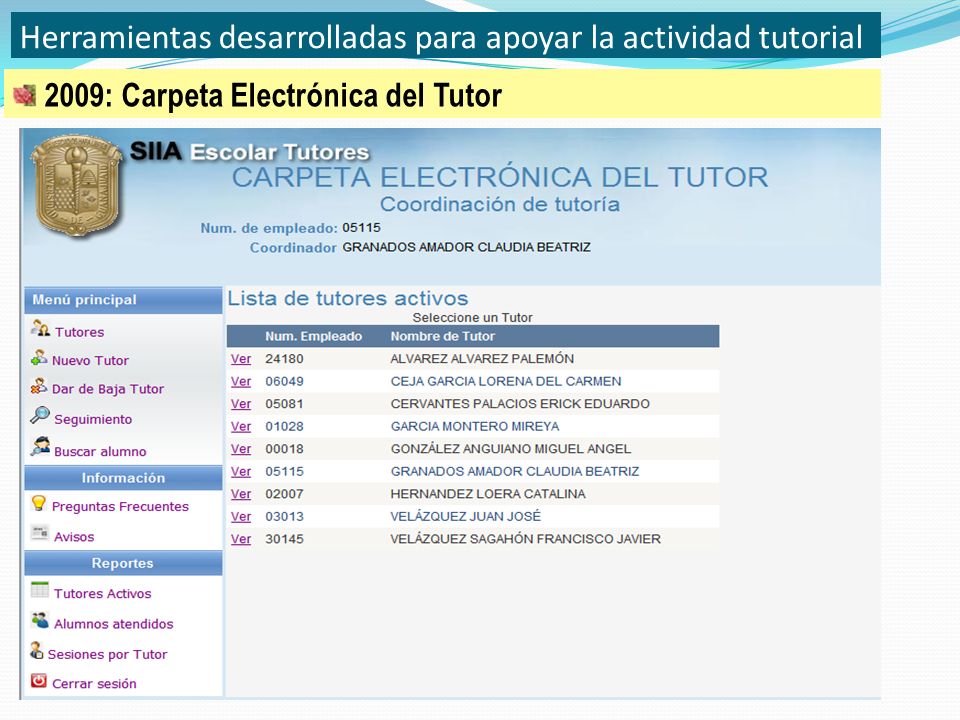Click the Sesiones por Tutor icon
Screen dimensions: 960x720
37,650
